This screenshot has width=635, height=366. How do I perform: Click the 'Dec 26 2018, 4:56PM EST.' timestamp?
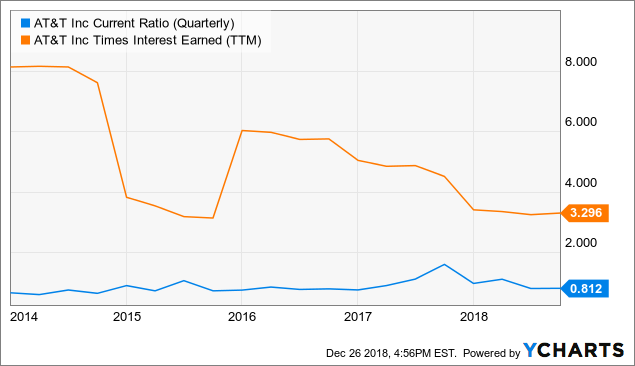click(x=391, y=353)
